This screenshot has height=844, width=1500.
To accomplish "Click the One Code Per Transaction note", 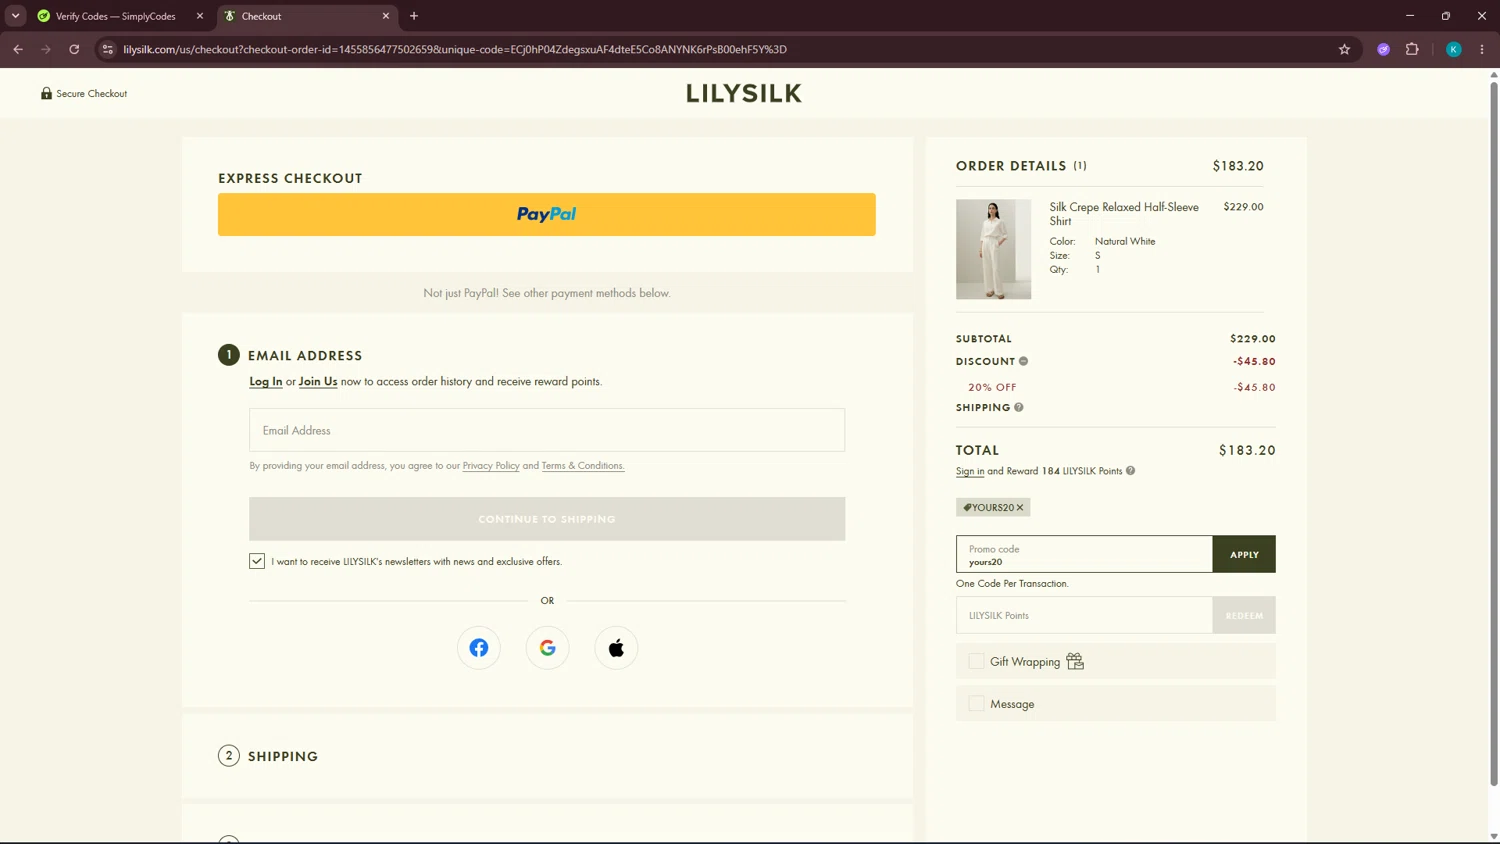I will pos(1012,583).
